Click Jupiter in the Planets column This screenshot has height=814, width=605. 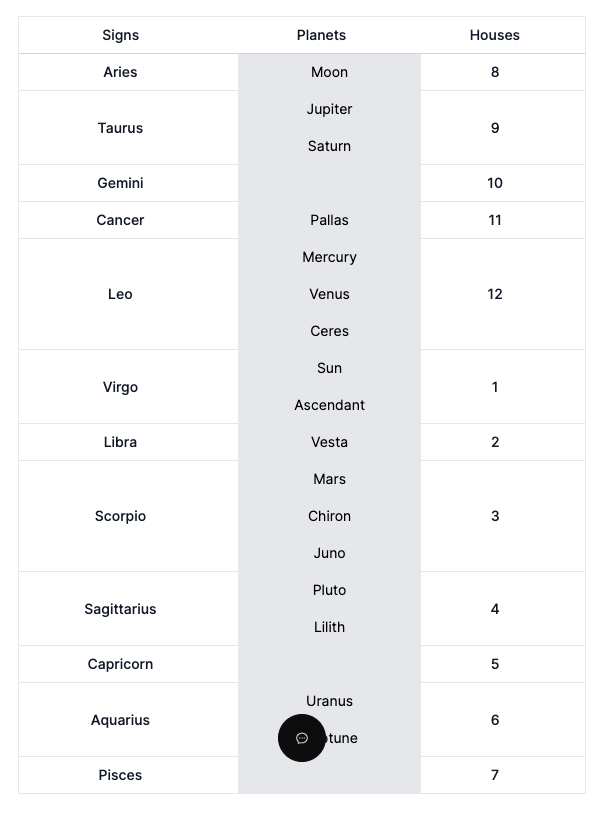(x=329, y=109)
